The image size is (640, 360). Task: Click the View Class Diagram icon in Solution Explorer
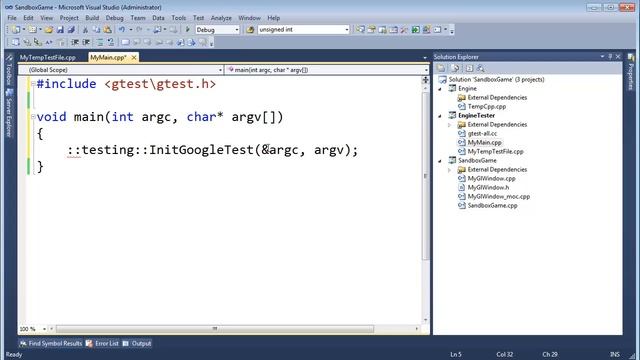[x=480, y=69]
